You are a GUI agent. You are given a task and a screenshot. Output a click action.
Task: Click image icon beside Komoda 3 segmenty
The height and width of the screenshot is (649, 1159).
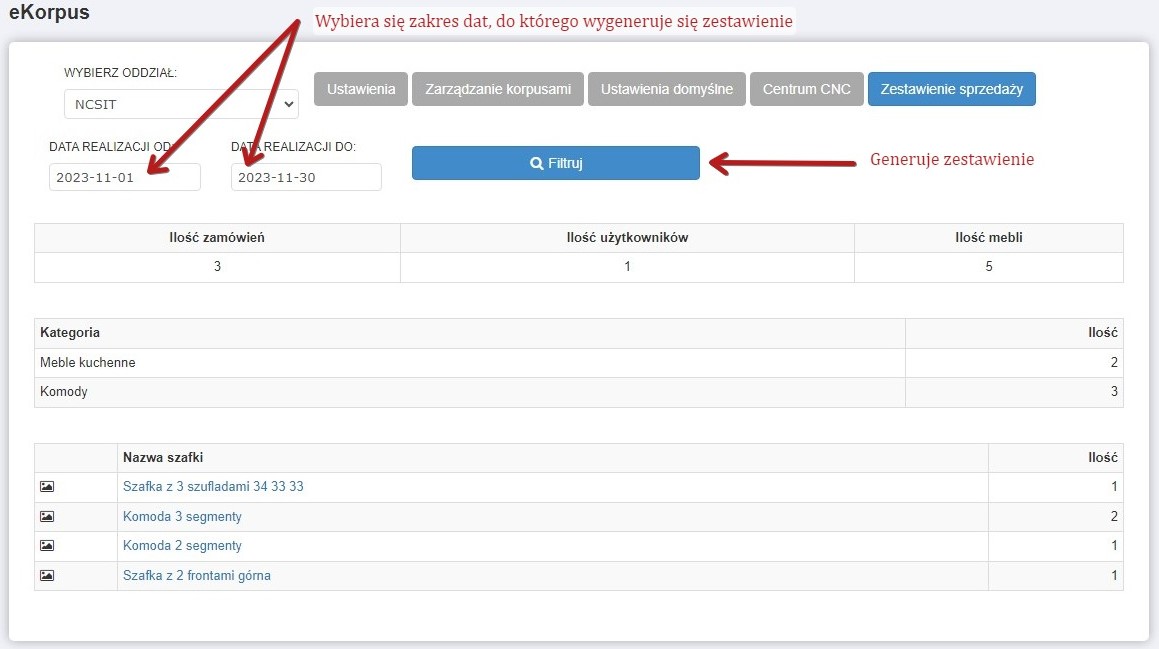[x=47, y=517]
